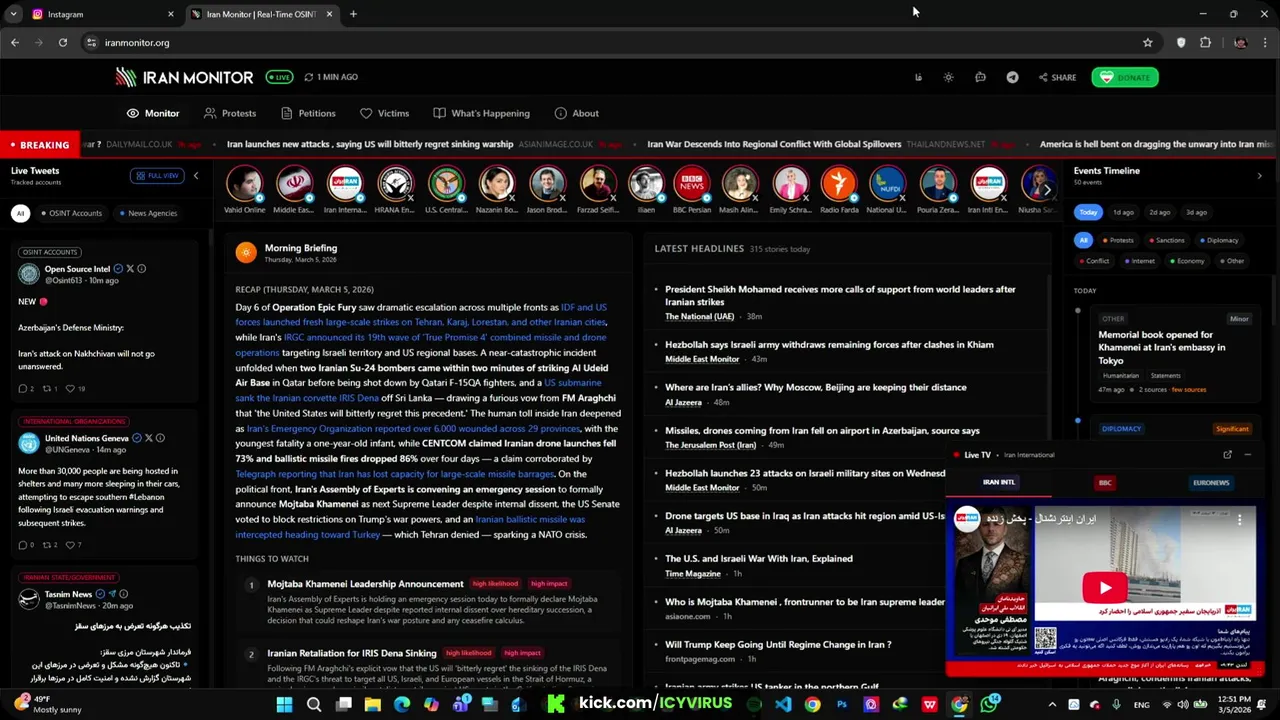Toggle the light/dark theme sun icon

(x=948, y=77)
